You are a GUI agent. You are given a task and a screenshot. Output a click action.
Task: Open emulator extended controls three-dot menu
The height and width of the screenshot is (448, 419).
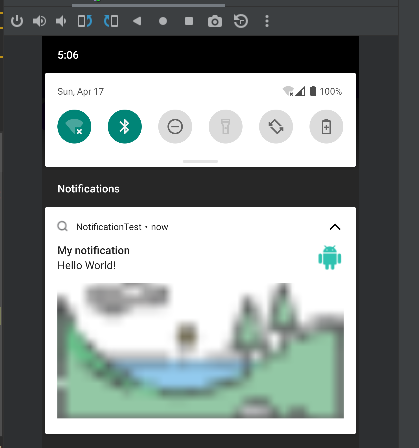[267, 21]
